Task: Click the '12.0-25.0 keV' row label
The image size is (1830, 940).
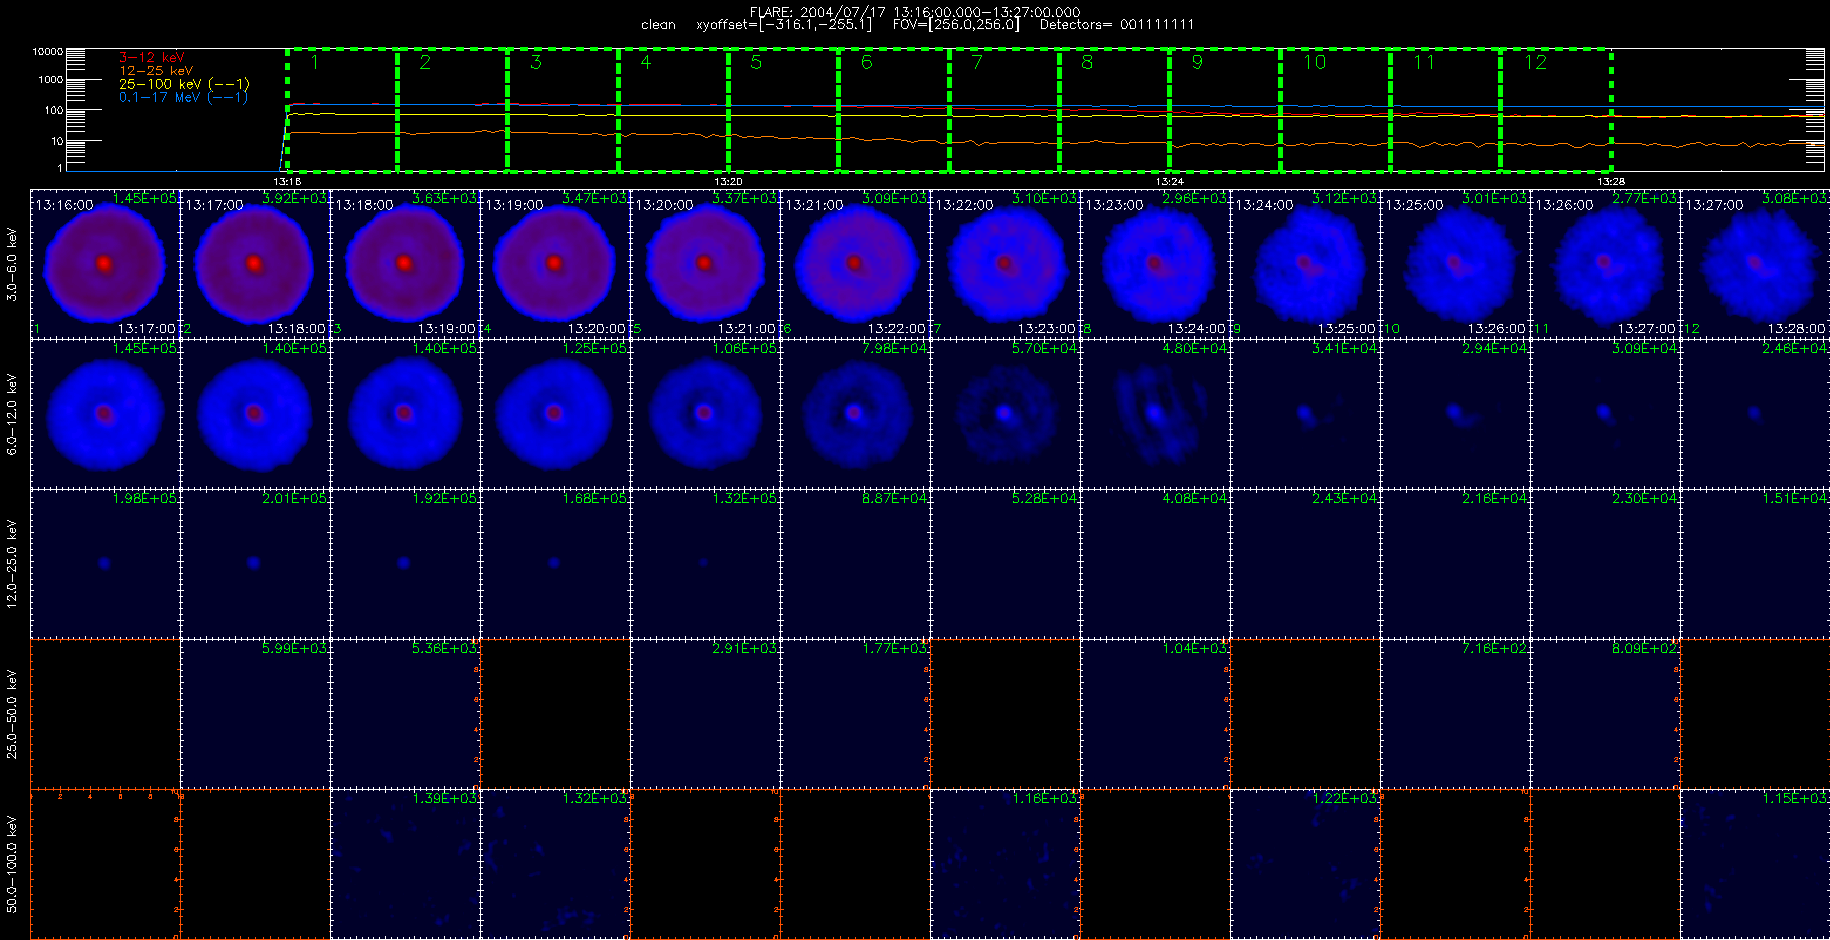Action: (x=12, y=564)
